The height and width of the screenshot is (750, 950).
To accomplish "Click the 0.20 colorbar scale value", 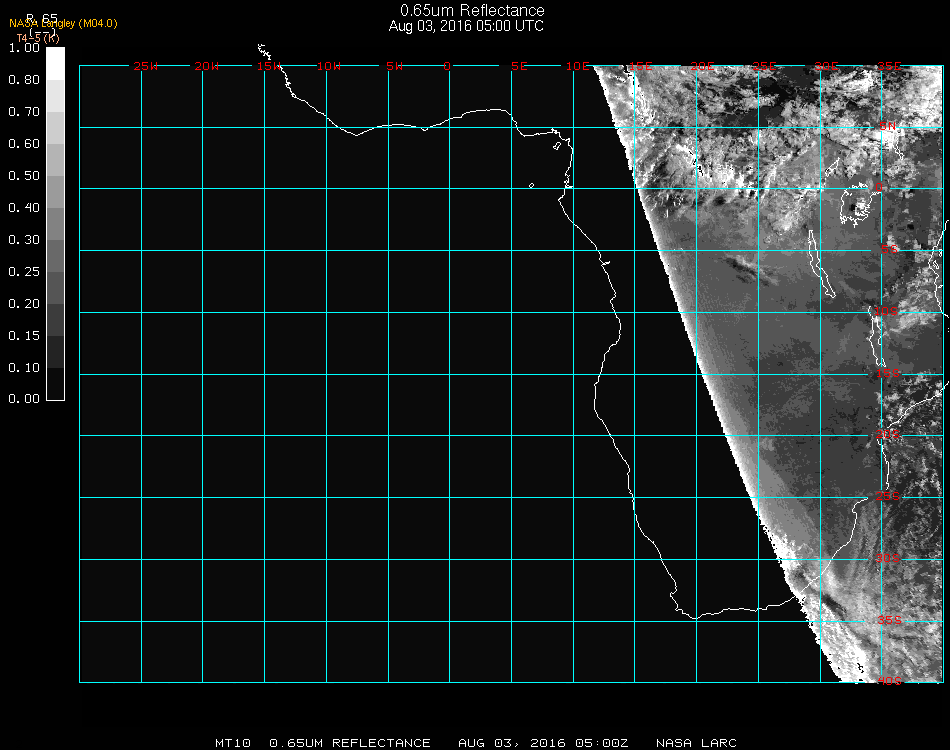I will (x=24, y=304).
